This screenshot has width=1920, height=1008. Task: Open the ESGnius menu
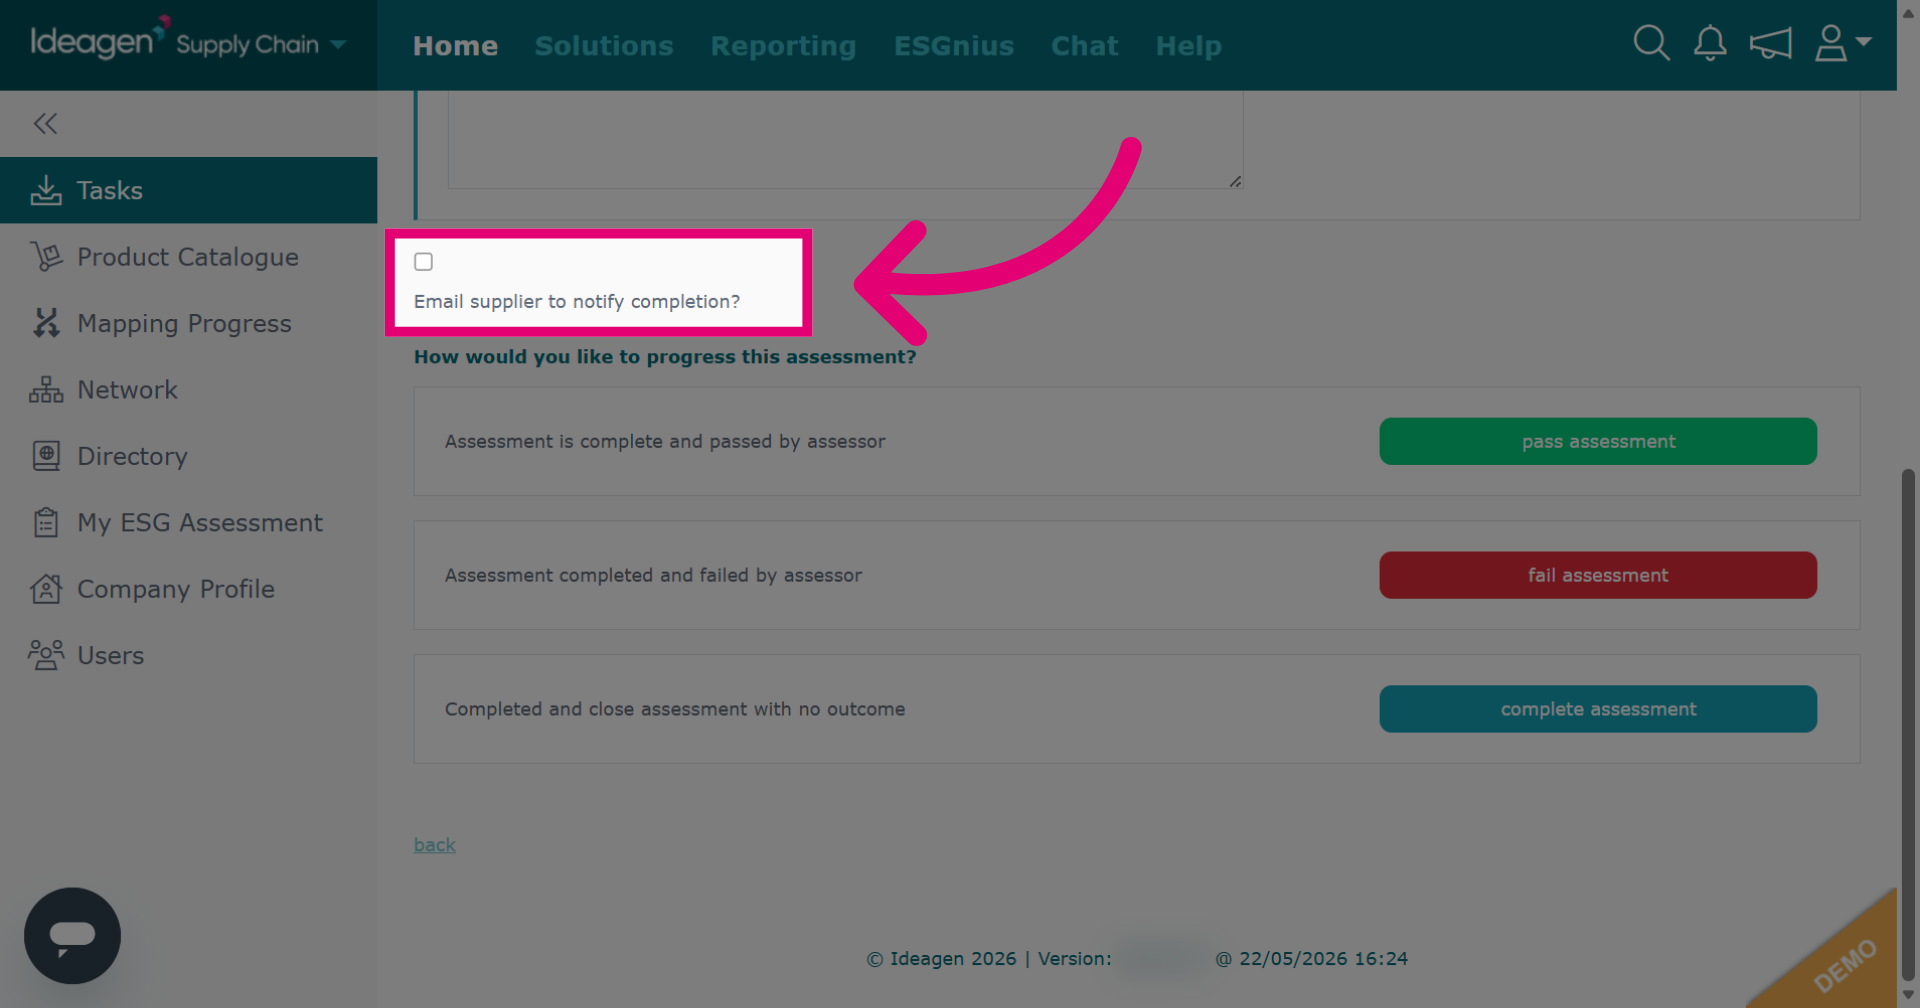click(x=954, y=46)
